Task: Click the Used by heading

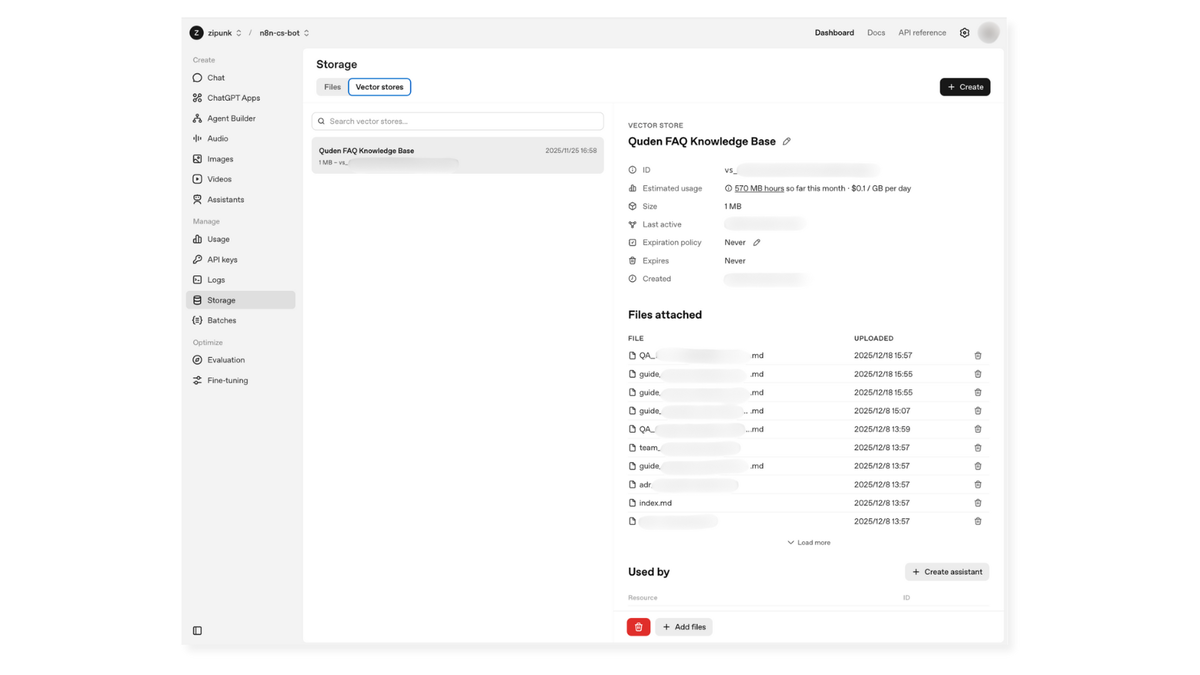Action: 649,572
